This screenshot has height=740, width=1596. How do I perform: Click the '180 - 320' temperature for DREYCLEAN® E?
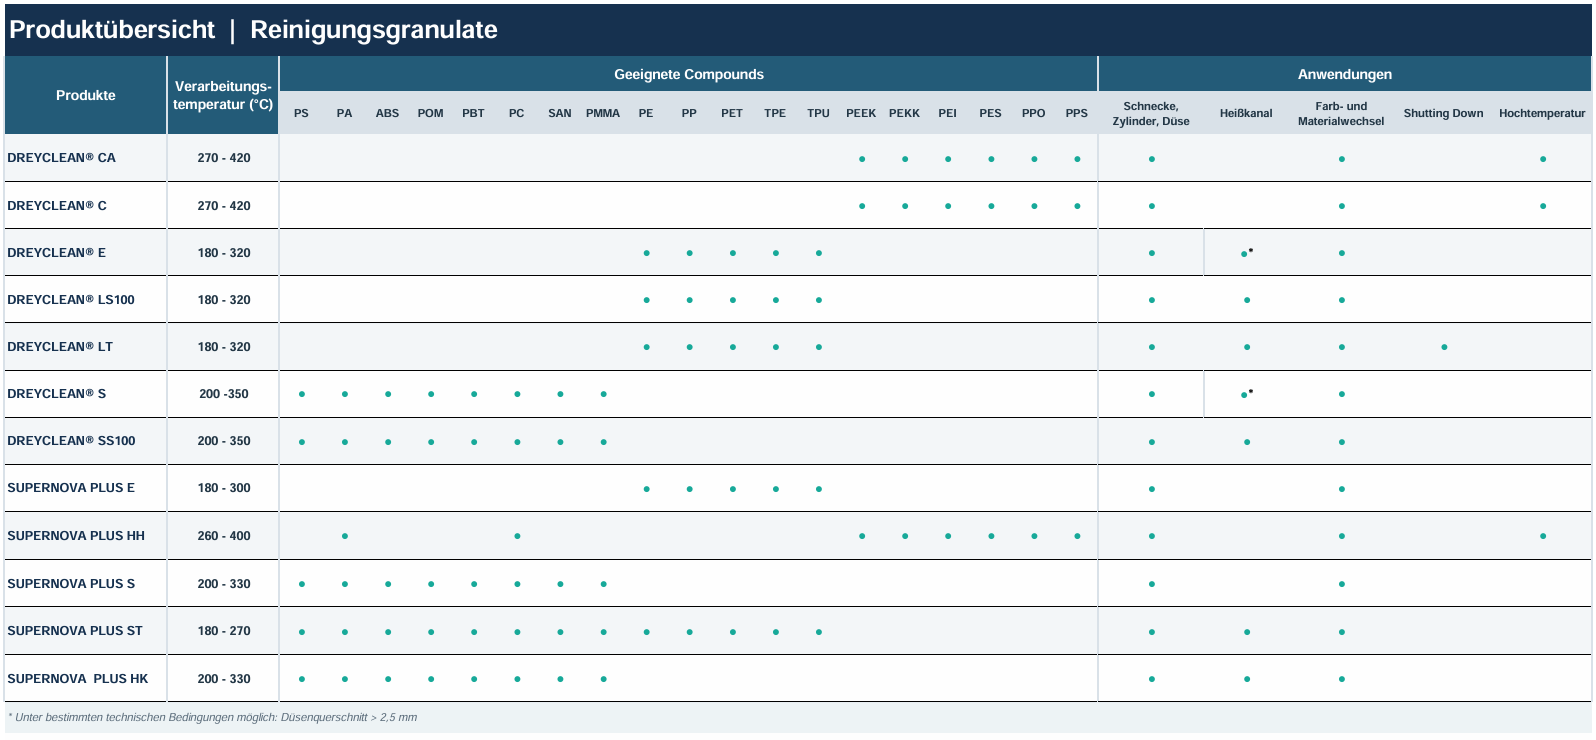(x=224, y=253)
